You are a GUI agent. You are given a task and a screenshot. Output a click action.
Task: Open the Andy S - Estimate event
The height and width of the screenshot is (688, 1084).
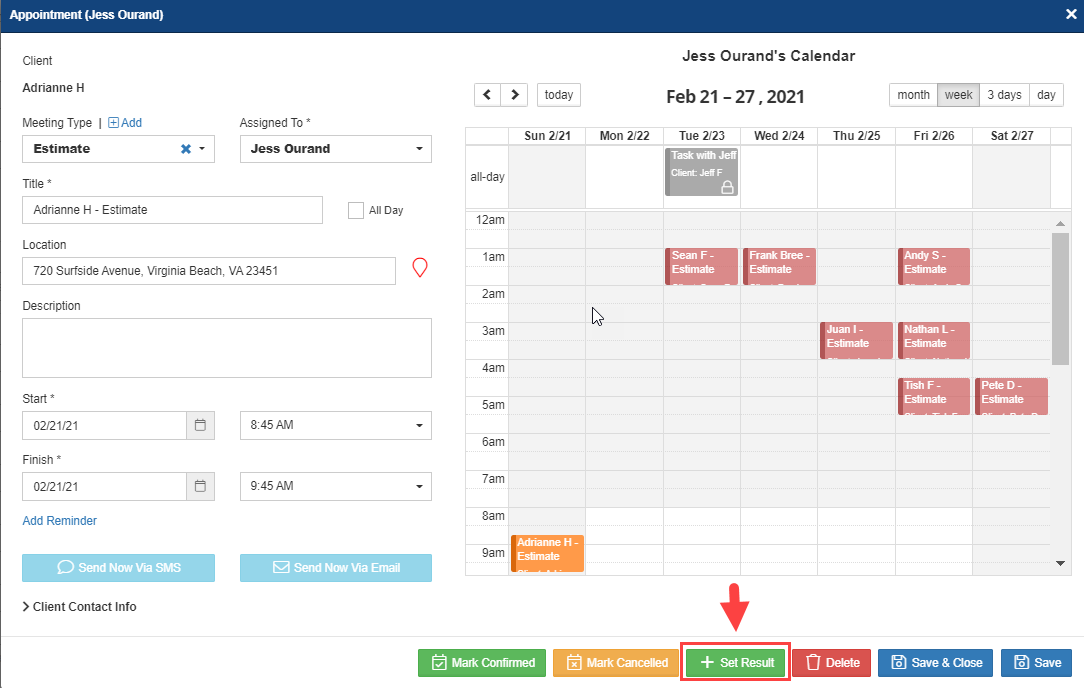[934, 266]
